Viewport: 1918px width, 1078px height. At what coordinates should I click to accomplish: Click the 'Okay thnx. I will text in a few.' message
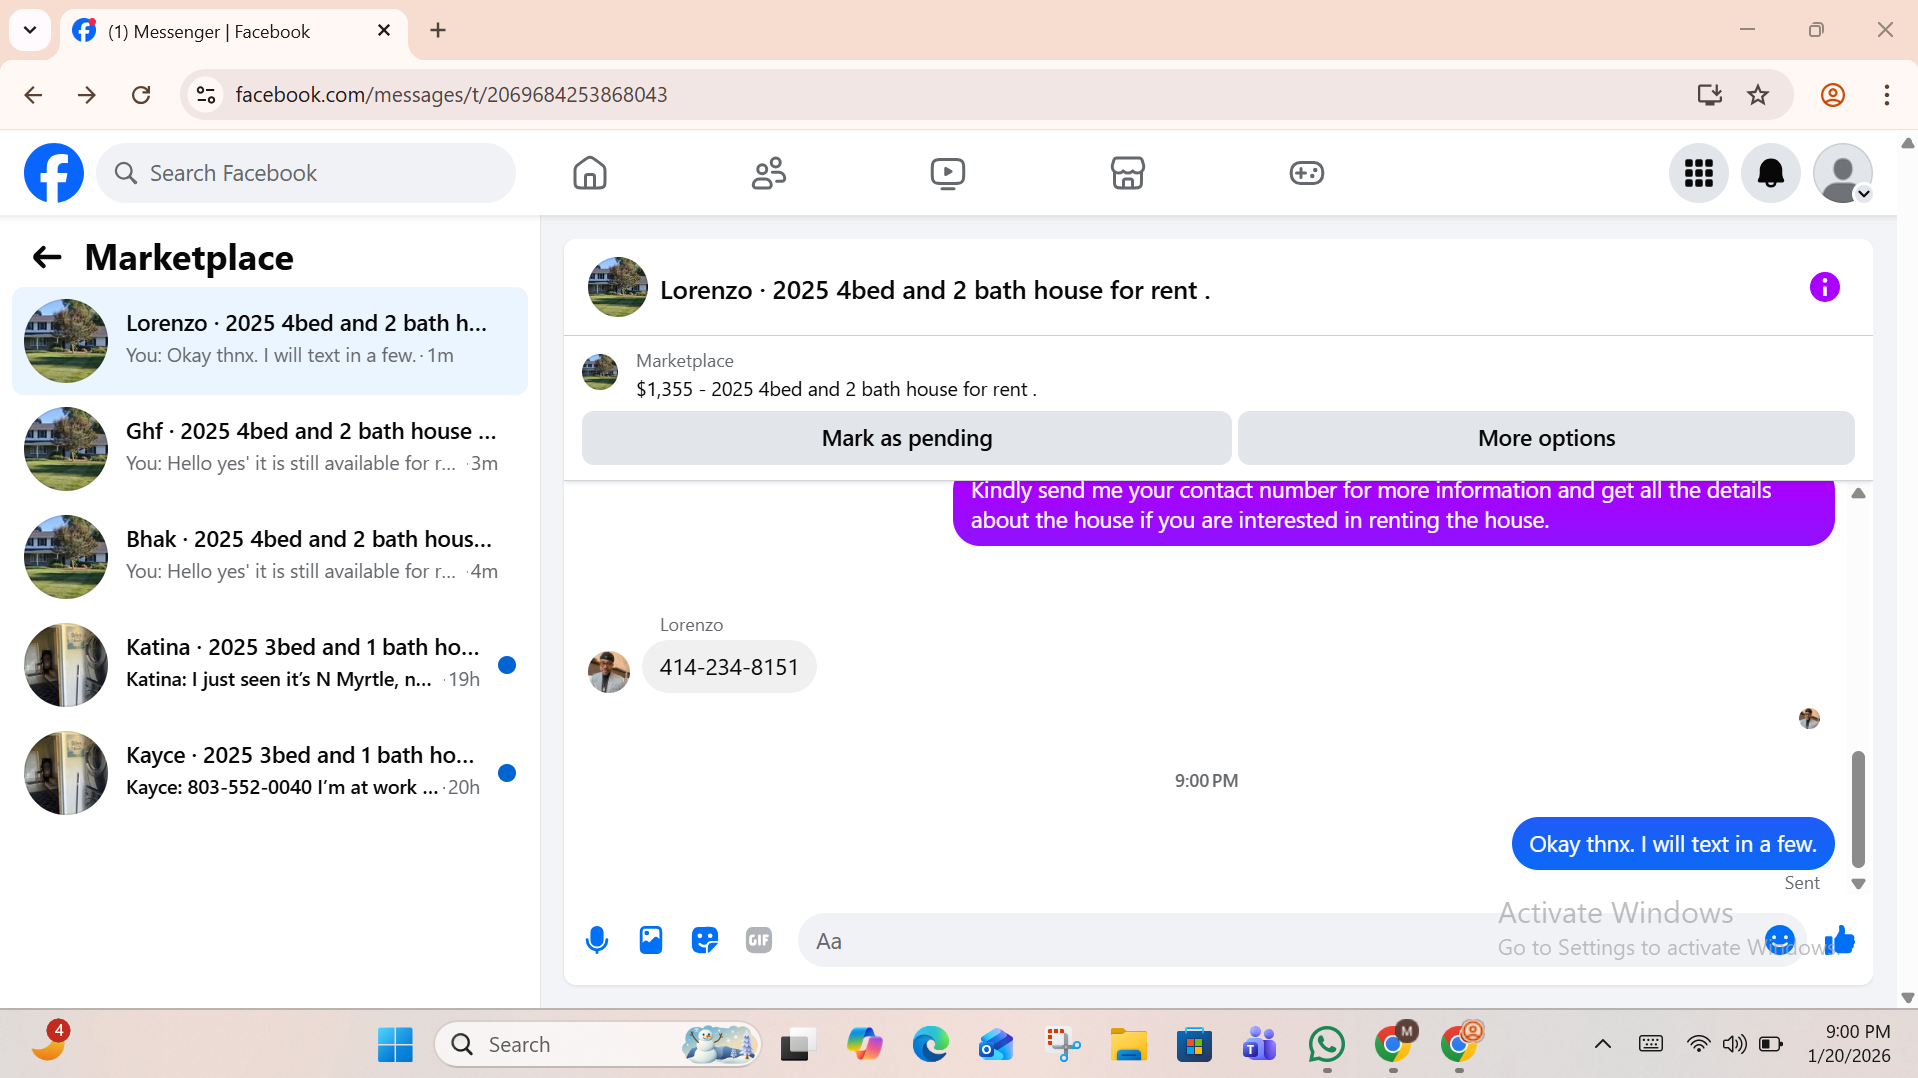point(1673,844)
